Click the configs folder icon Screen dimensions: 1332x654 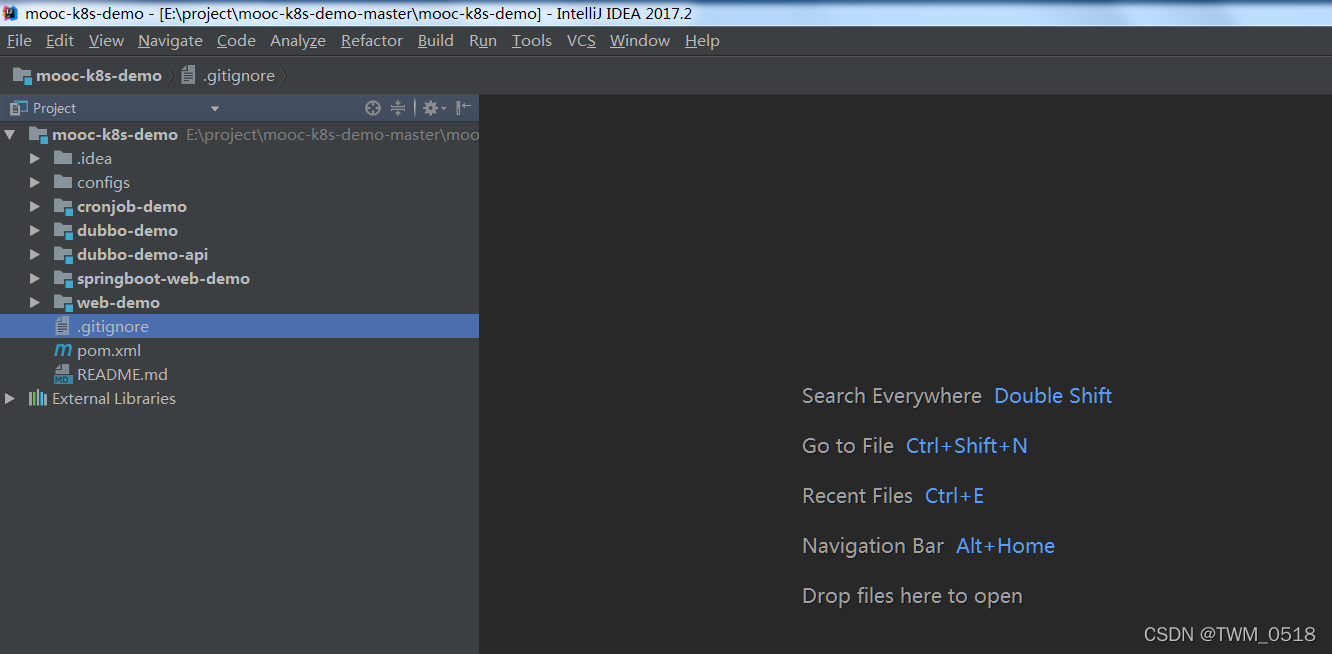(x=63, y=182)
